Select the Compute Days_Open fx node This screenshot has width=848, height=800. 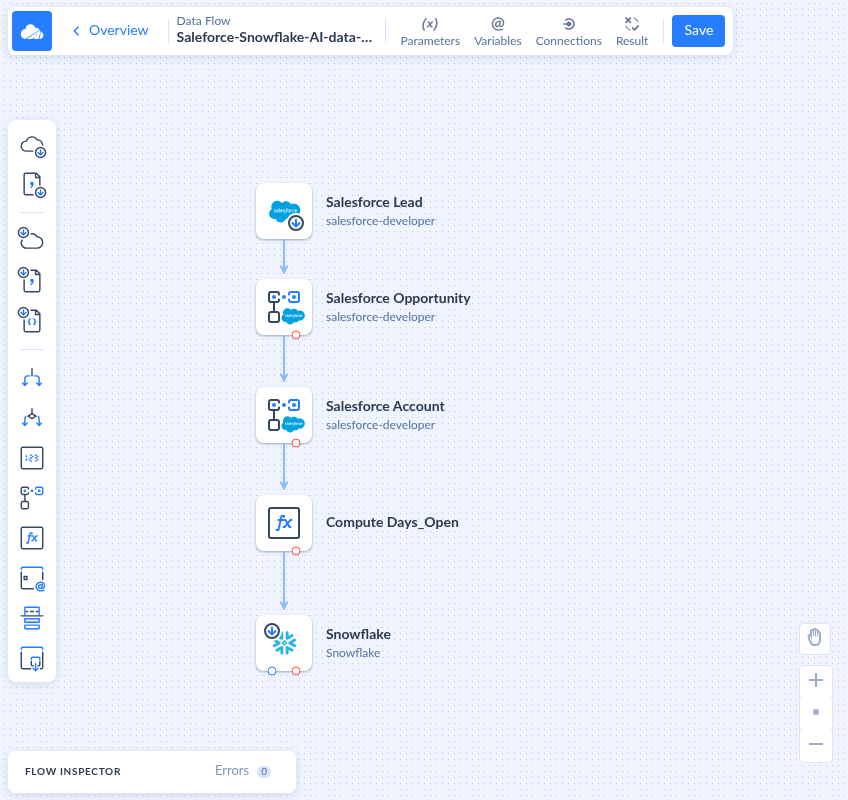tap(284, 523)
